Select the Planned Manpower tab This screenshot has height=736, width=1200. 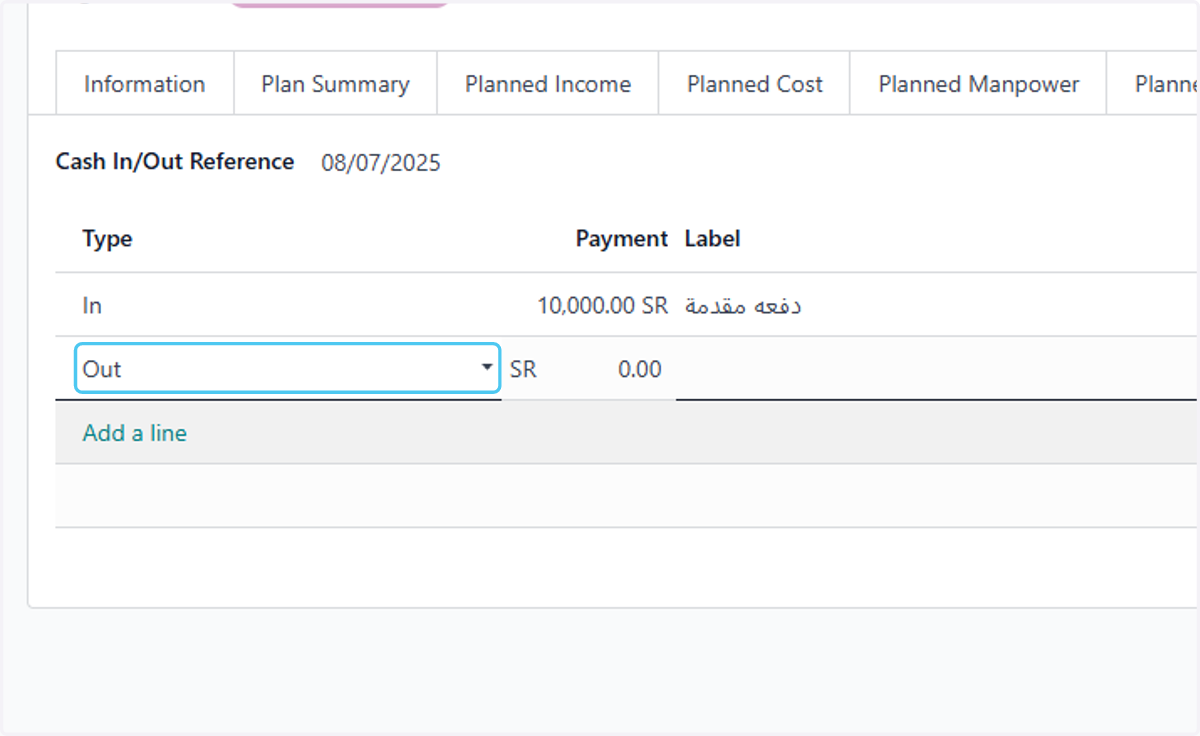click(978, 84)
